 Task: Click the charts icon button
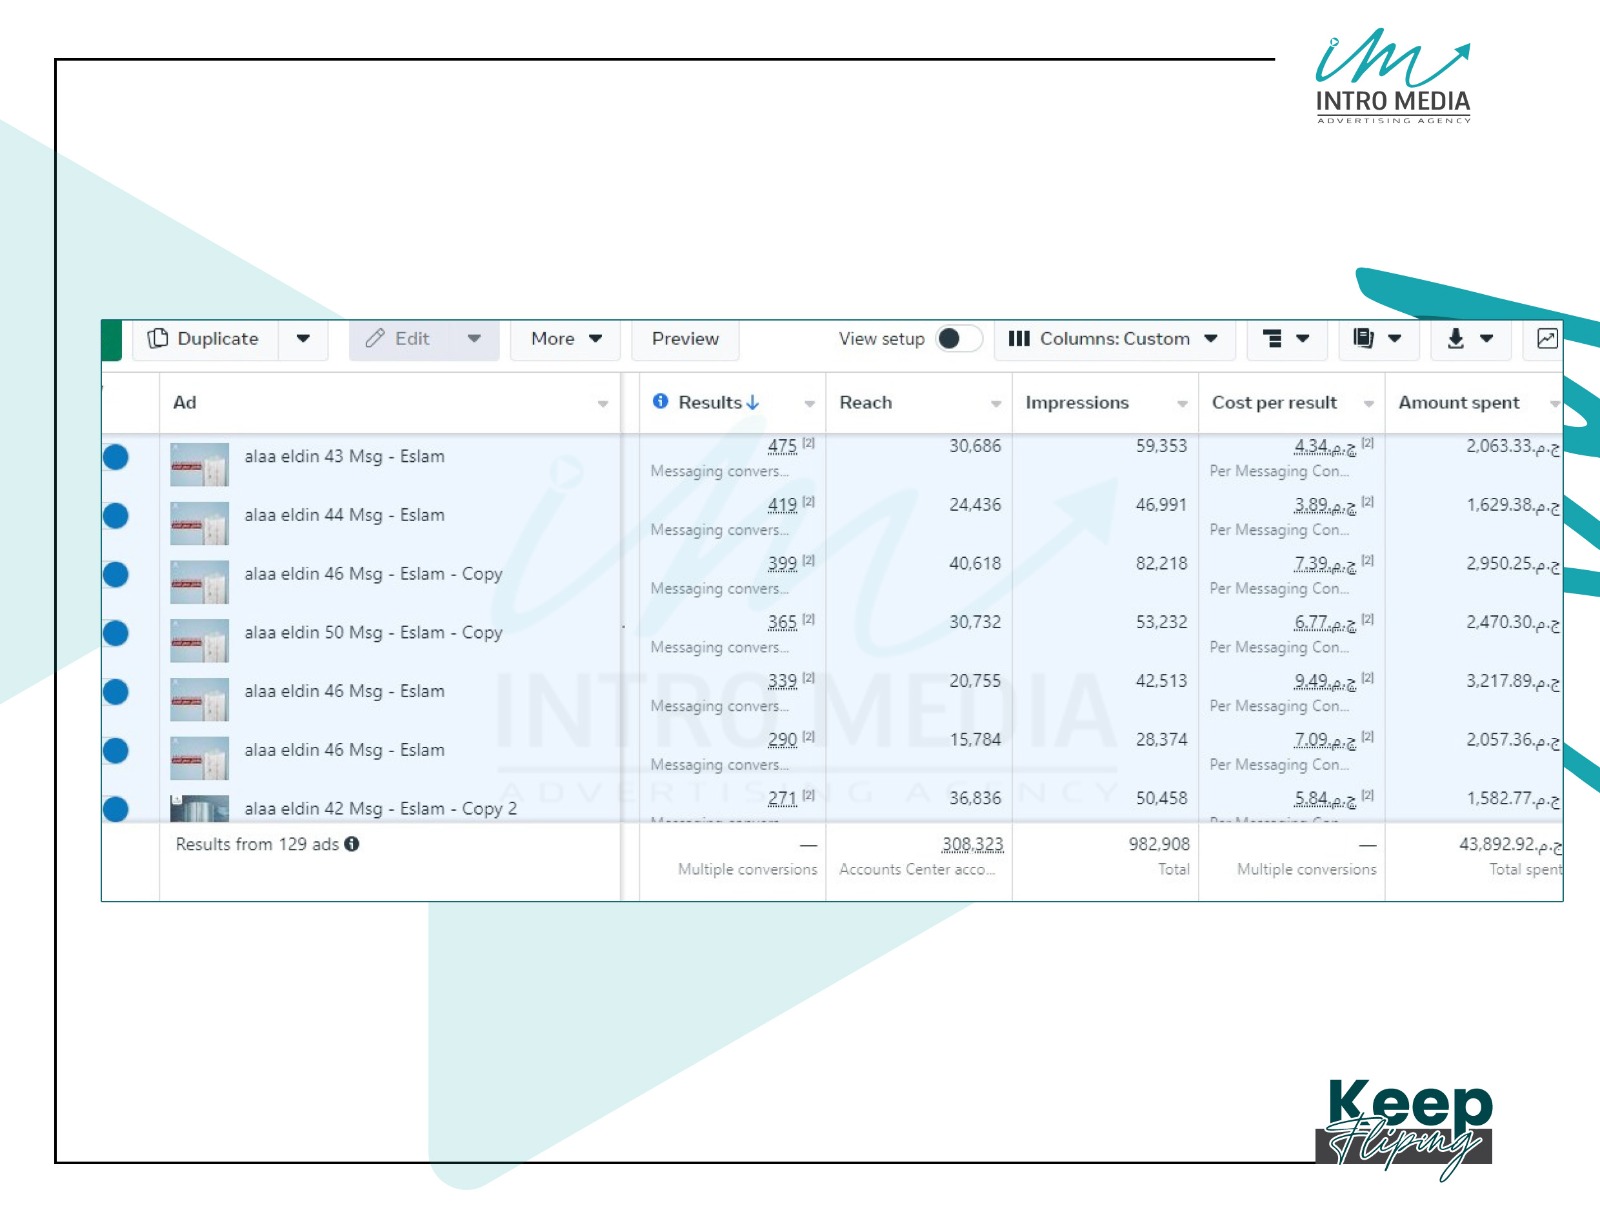(1547, 339)
